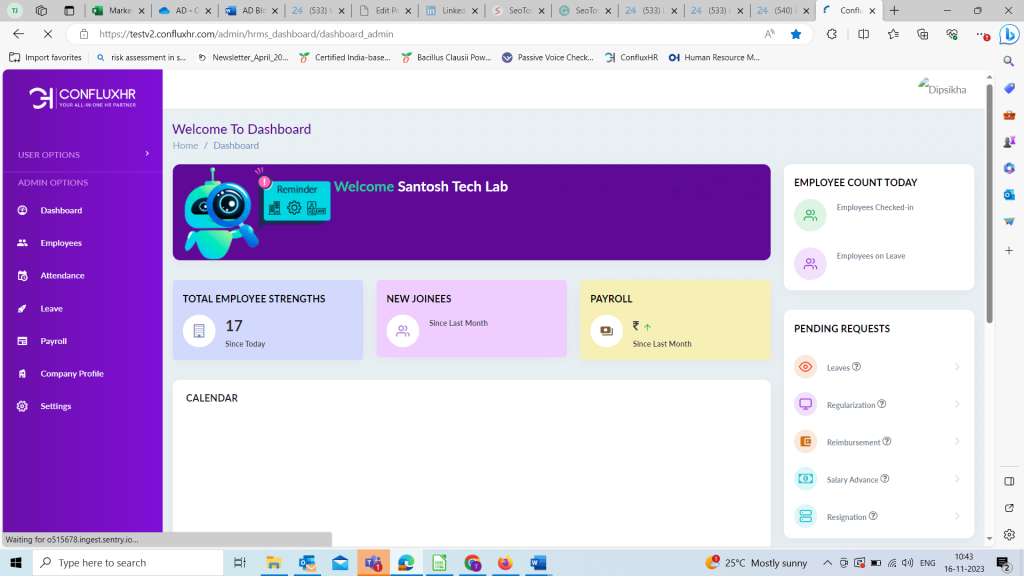The width and height of the screenshot is (1024, 576).
Task: Click the Salary Advance money icon
Action: [x=805, y=479]
